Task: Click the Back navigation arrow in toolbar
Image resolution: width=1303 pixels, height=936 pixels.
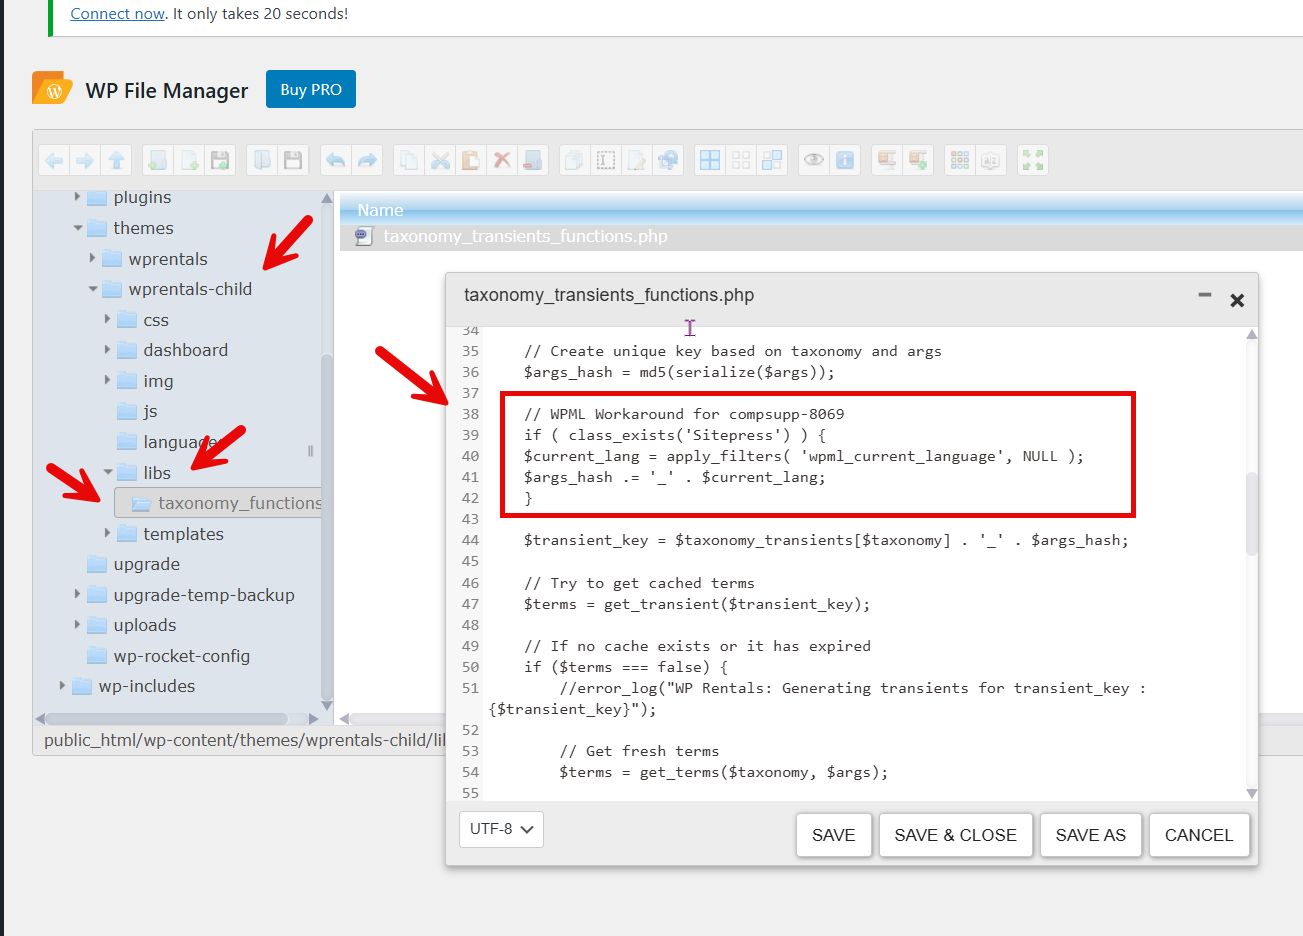Action: click(x=54, y=160)
